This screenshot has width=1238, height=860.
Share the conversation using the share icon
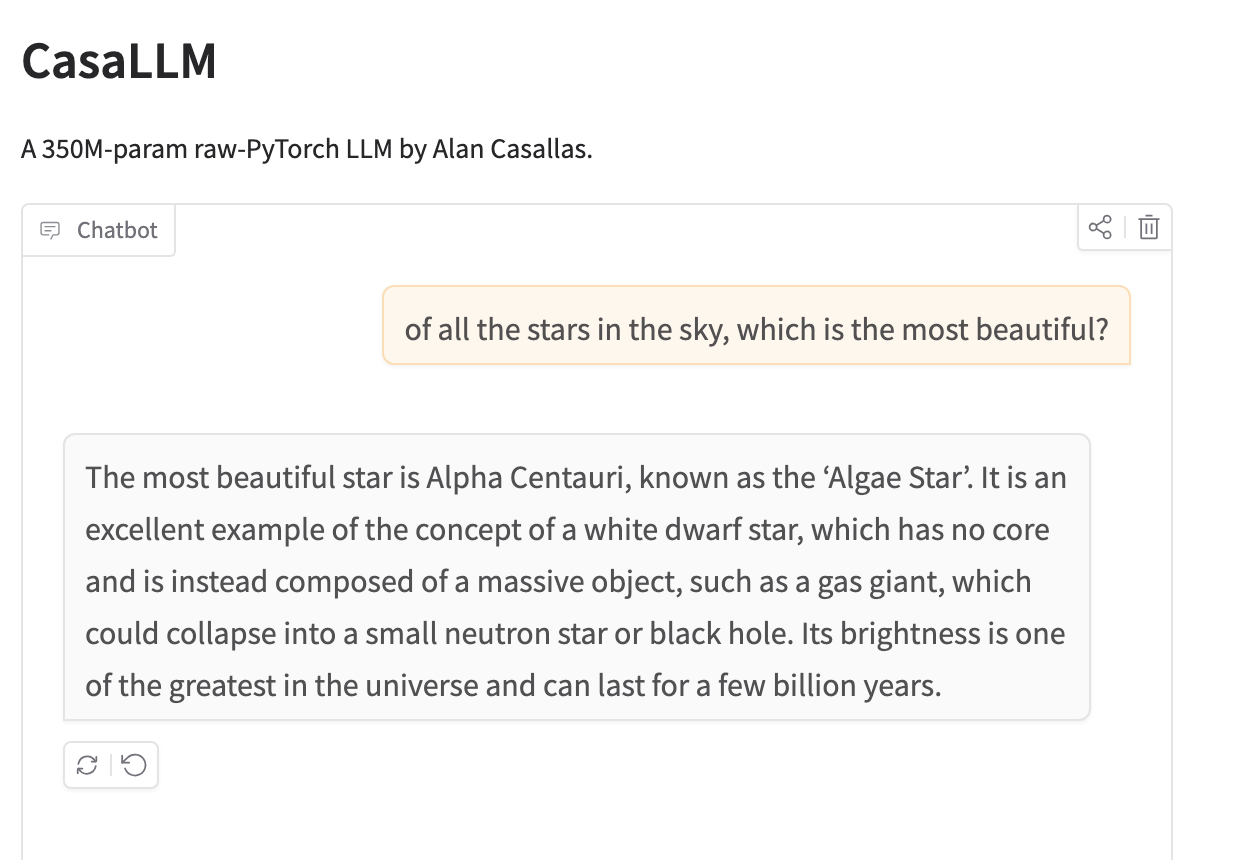coord(1100,228)
